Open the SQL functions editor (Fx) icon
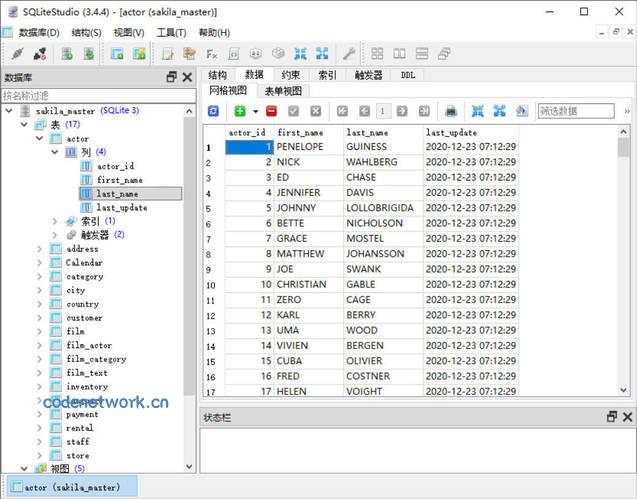 (x=212, y=53)
